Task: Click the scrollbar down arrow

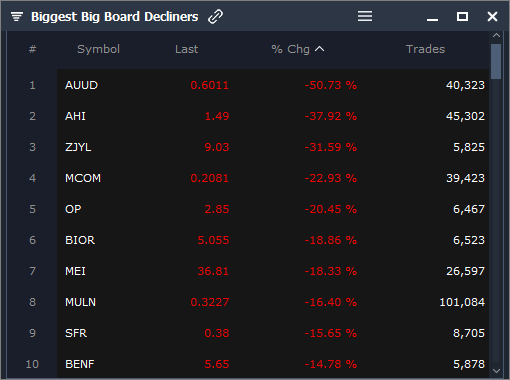Action: pyautogui.click(x=496, y=371)
